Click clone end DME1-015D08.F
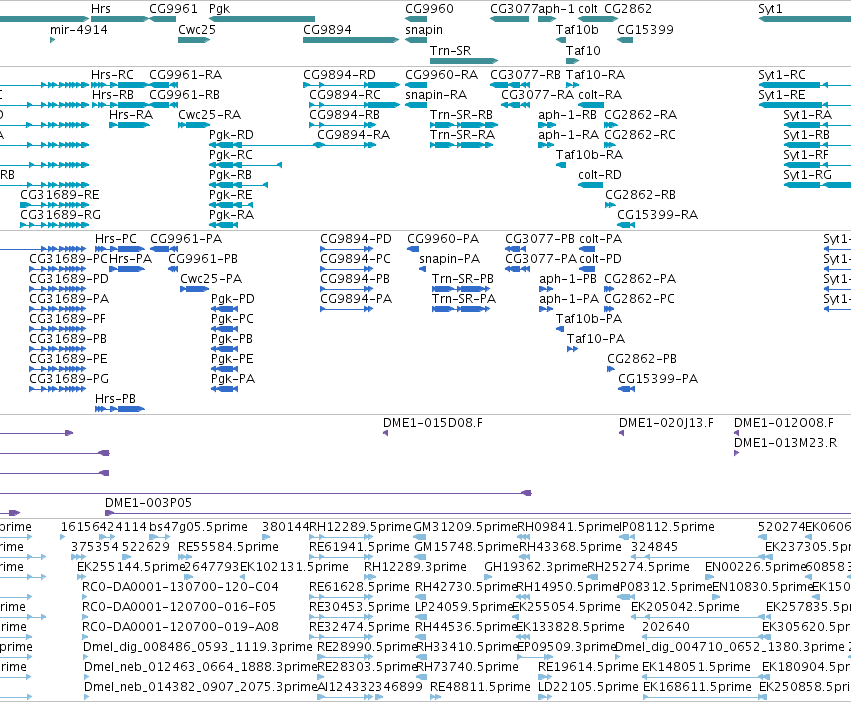 [433, 423]
